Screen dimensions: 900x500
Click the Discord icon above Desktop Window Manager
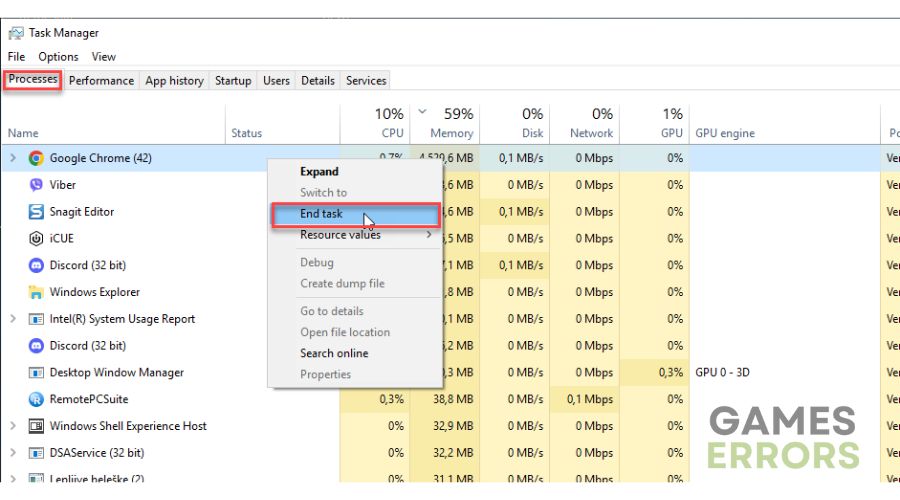[x=36, y=346]
